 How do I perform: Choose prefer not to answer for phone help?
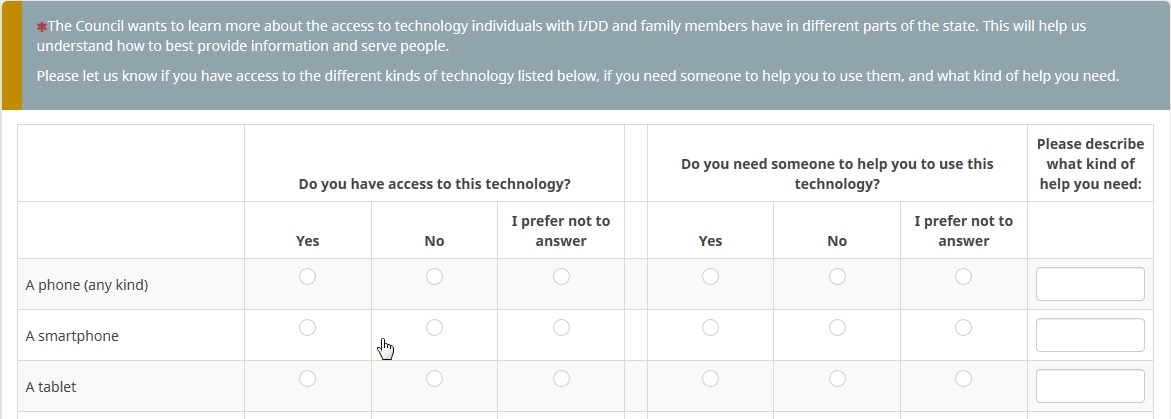(963, 276)
